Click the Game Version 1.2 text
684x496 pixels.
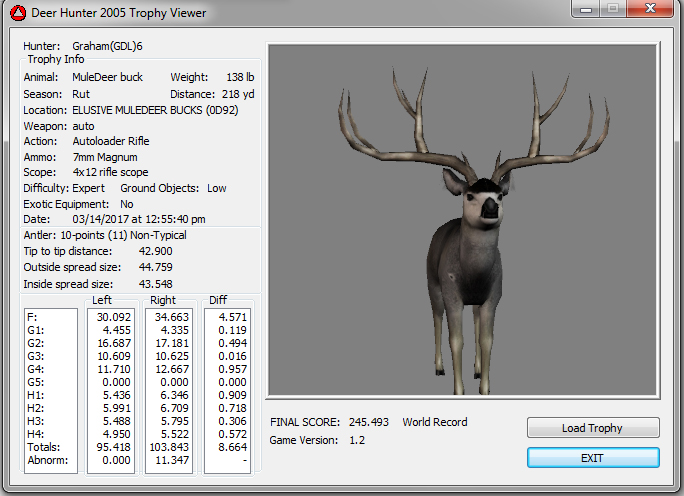[357, 440]
